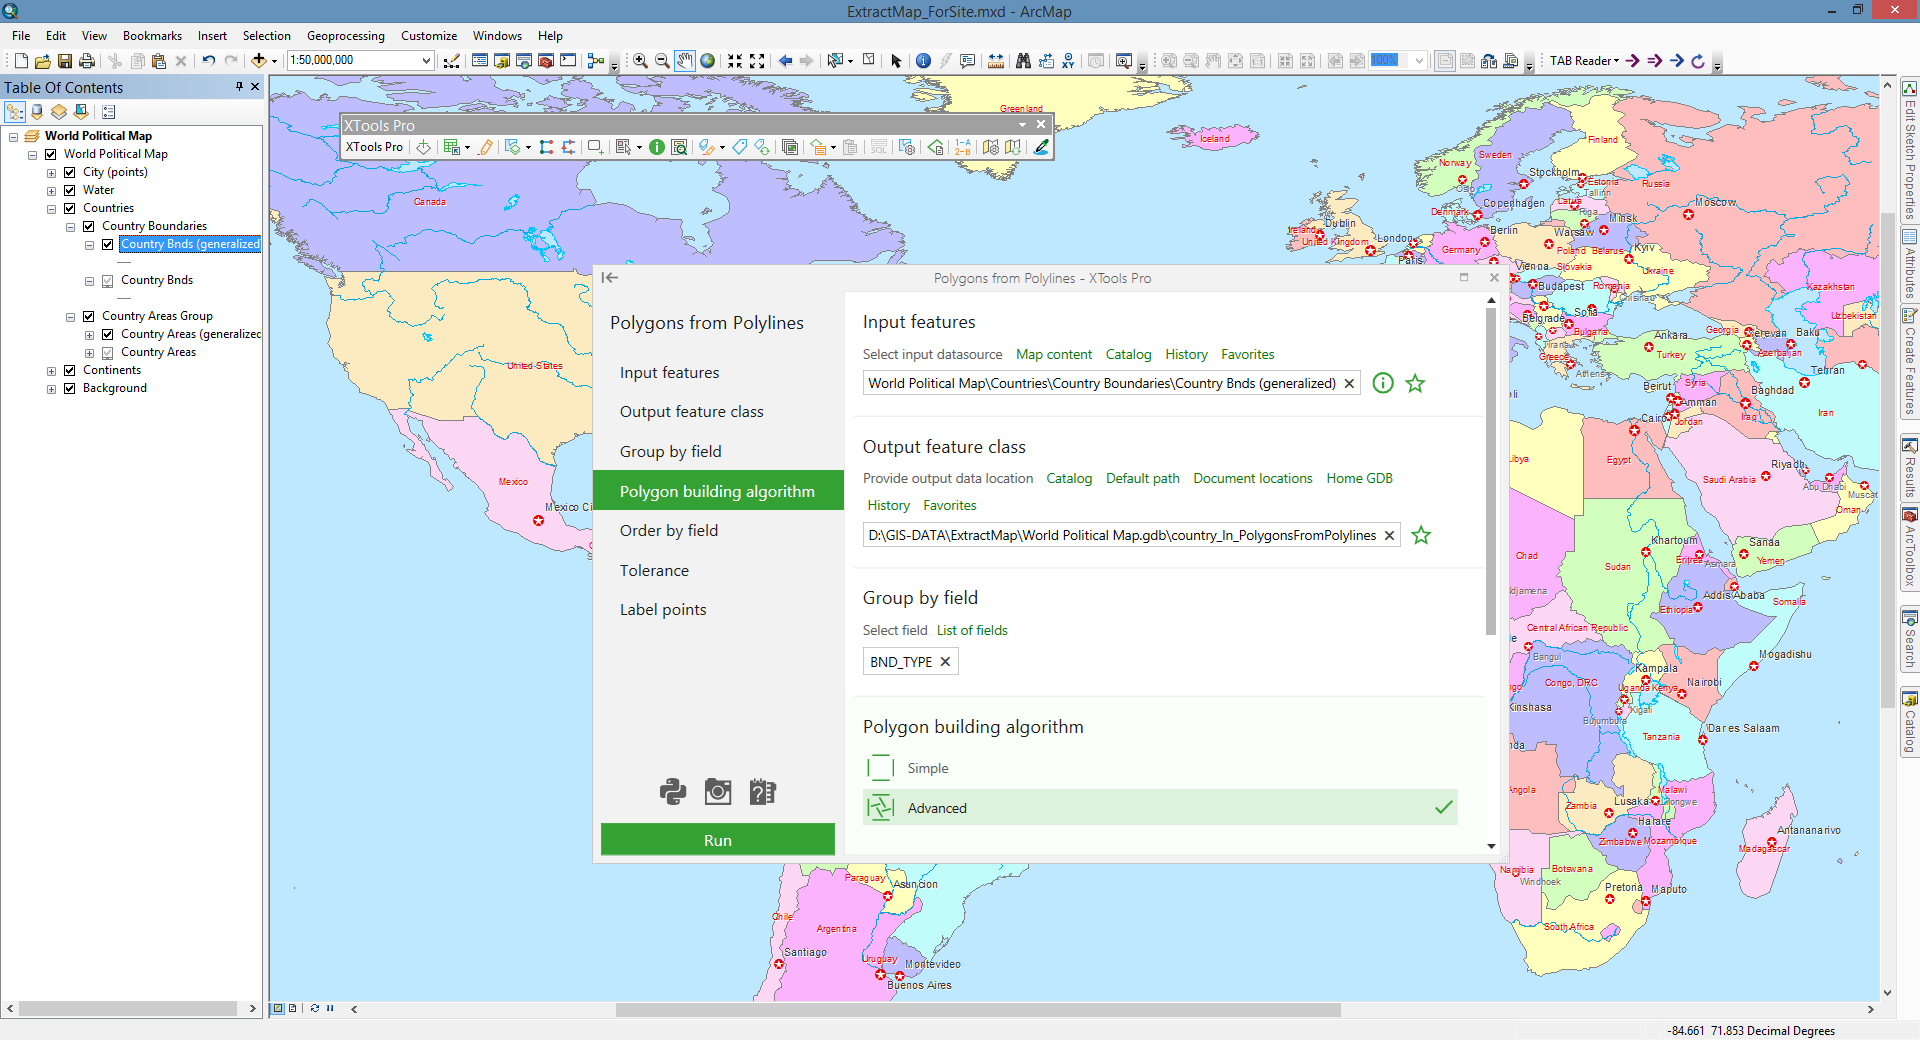Select the Pan hand tool
The image size is (1920, 1040).
coord(684,61)
